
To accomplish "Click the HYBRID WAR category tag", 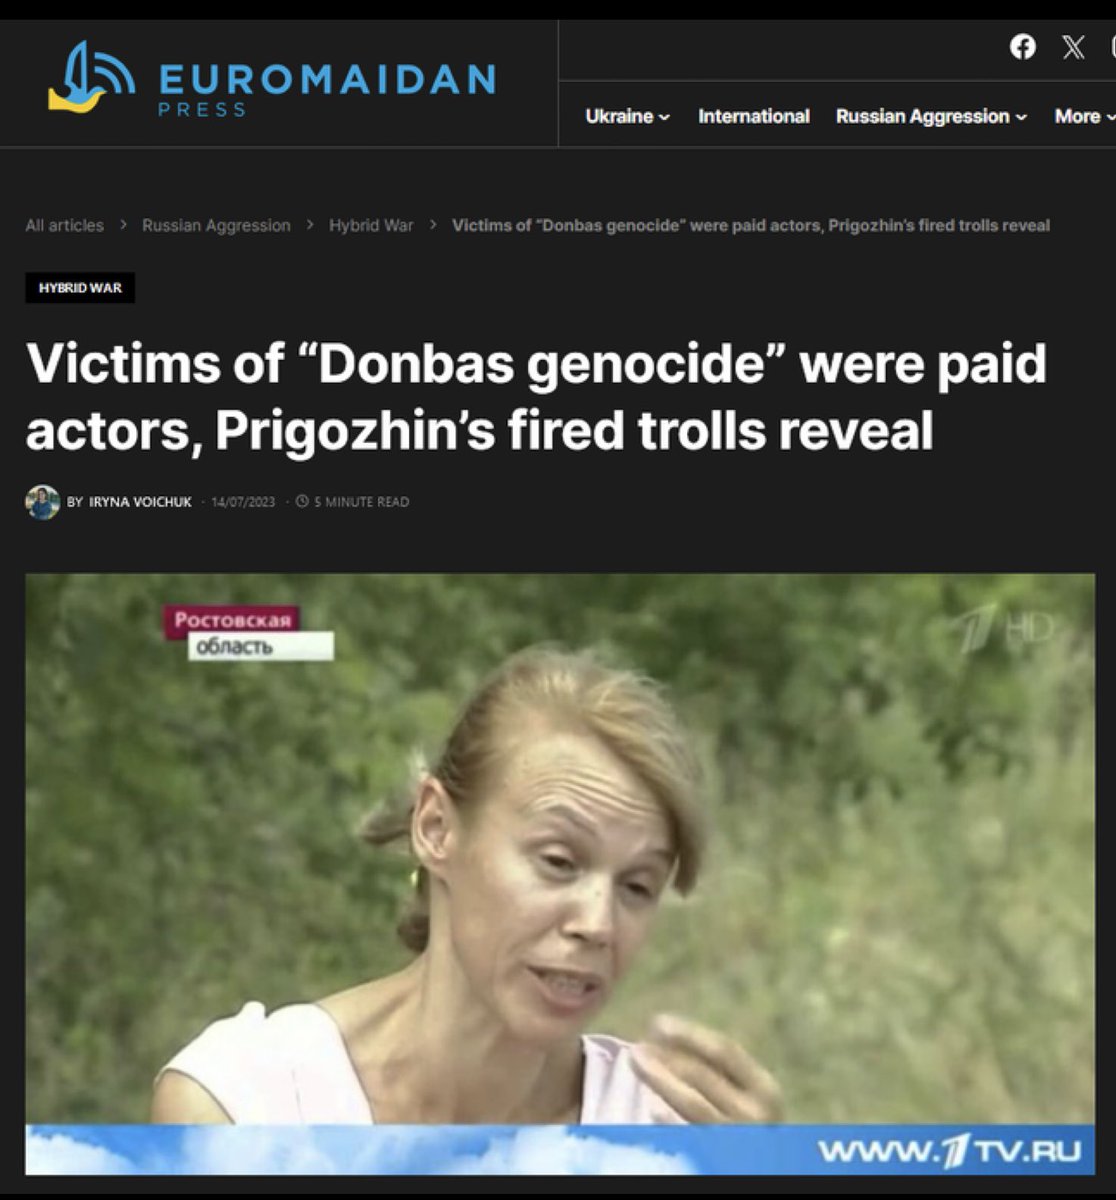I will [80, 288].
